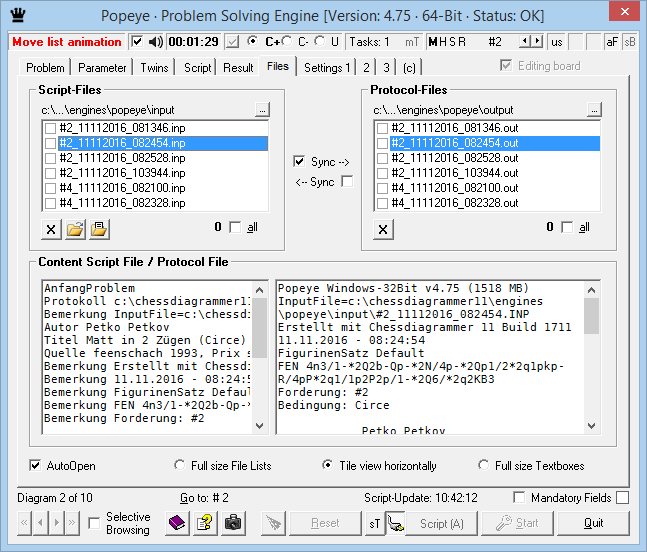Click the sB toolbar button
Viewport: 647px width, 552px height.
pos(630,42)
